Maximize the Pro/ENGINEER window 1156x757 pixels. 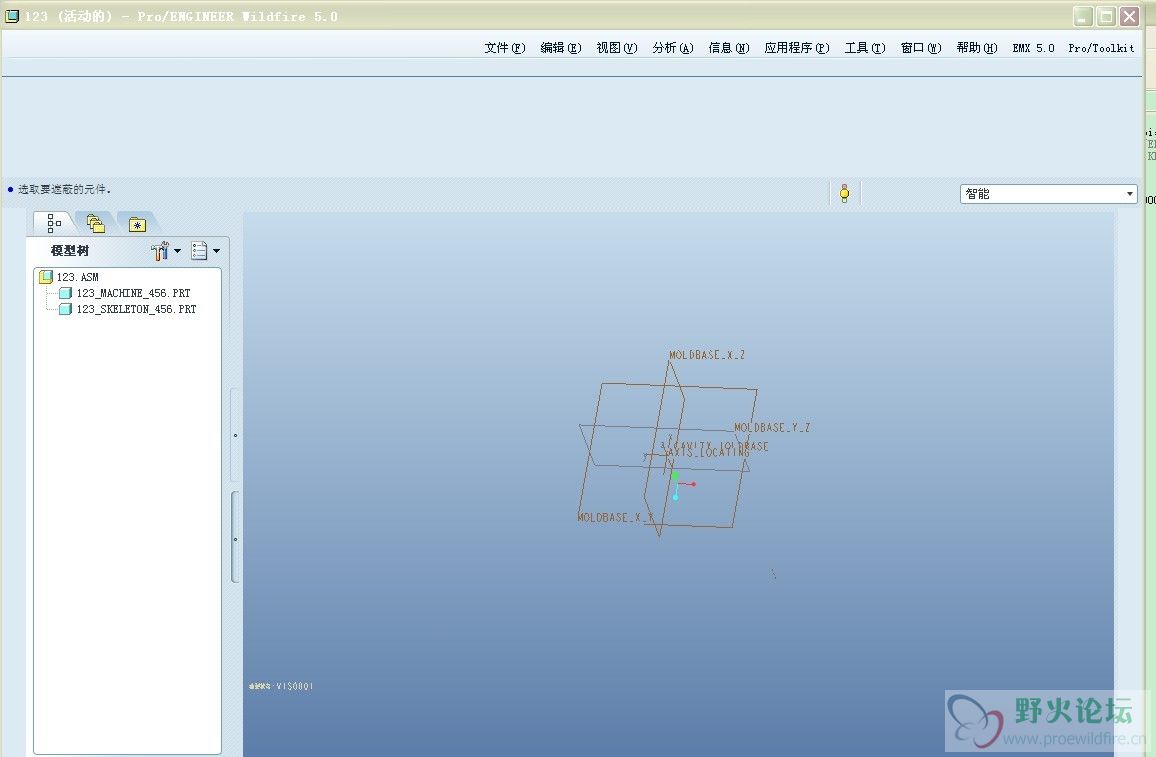tap(1106, 16)
